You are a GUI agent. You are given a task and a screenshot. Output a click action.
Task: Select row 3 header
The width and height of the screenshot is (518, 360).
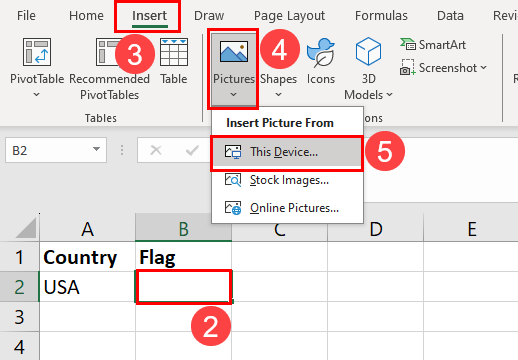[x=19, y=317]
